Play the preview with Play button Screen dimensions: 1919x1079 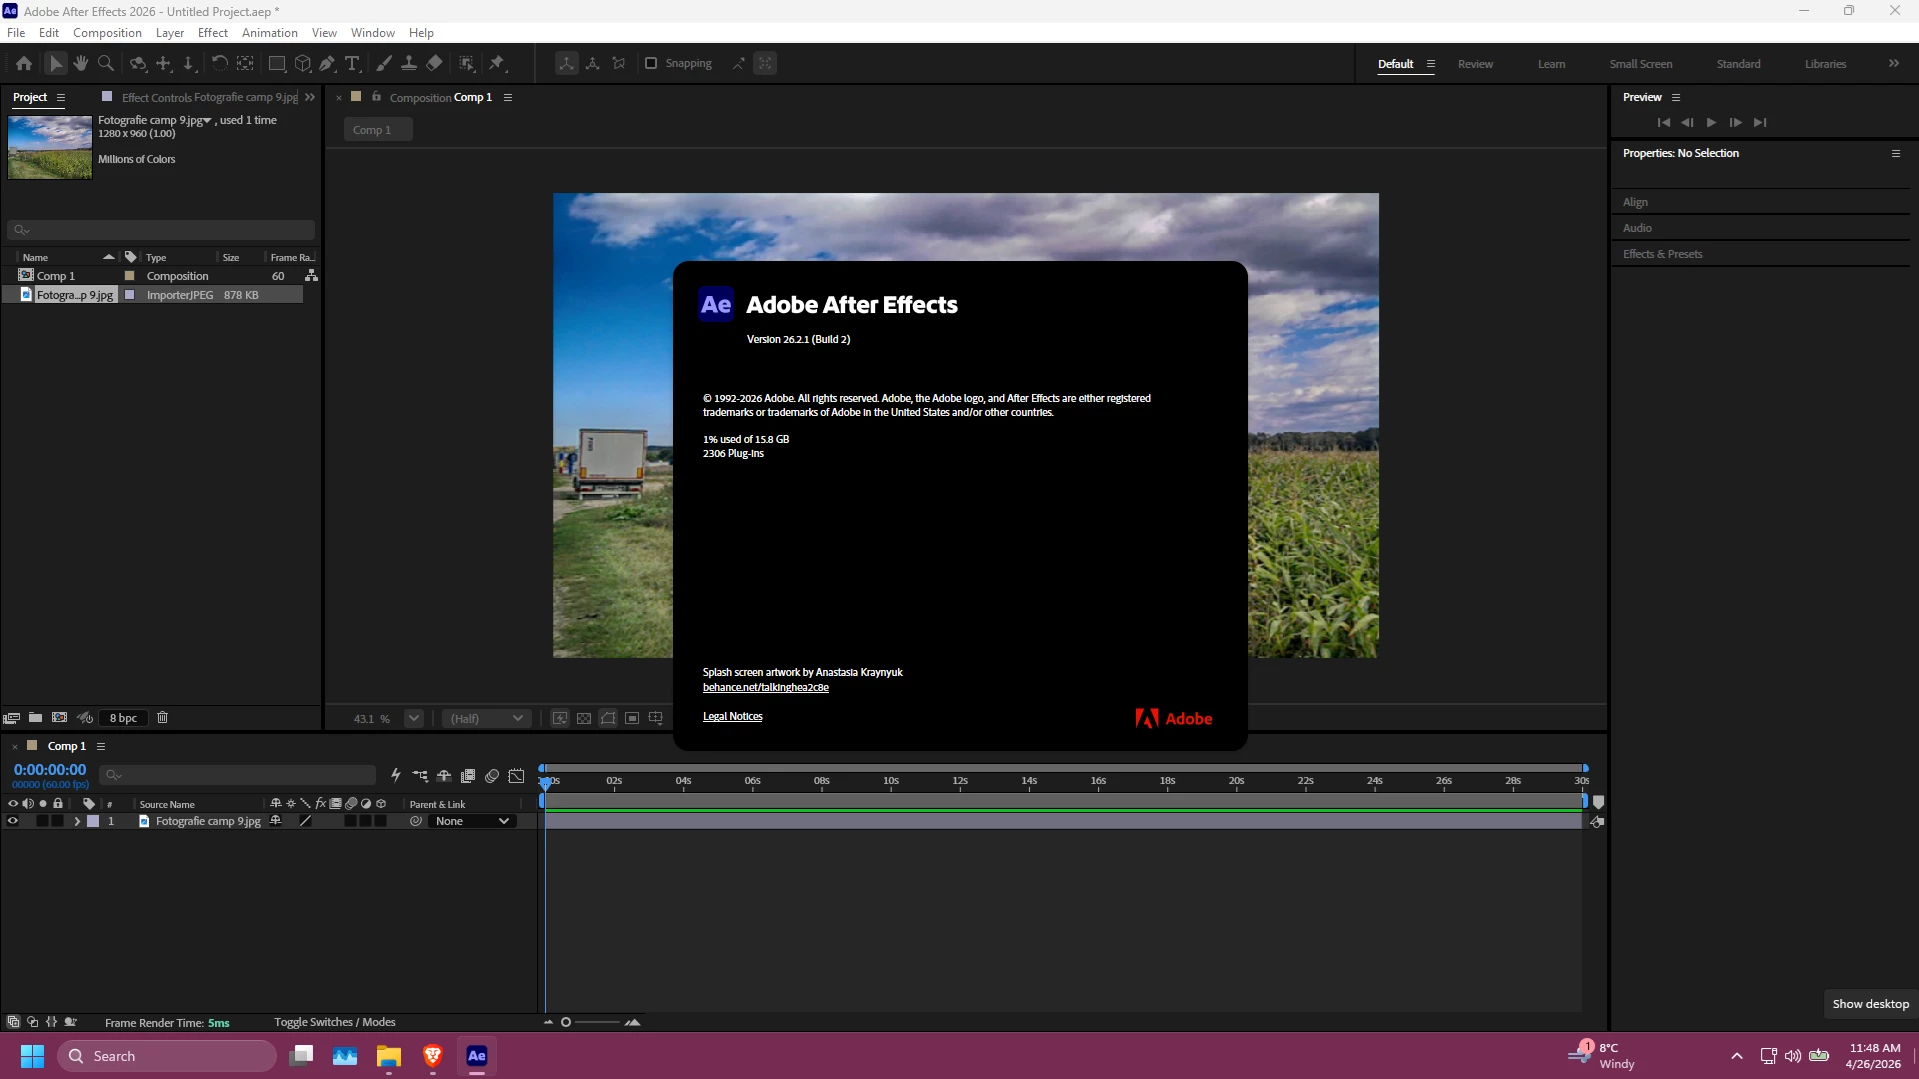pos(1711,122)
